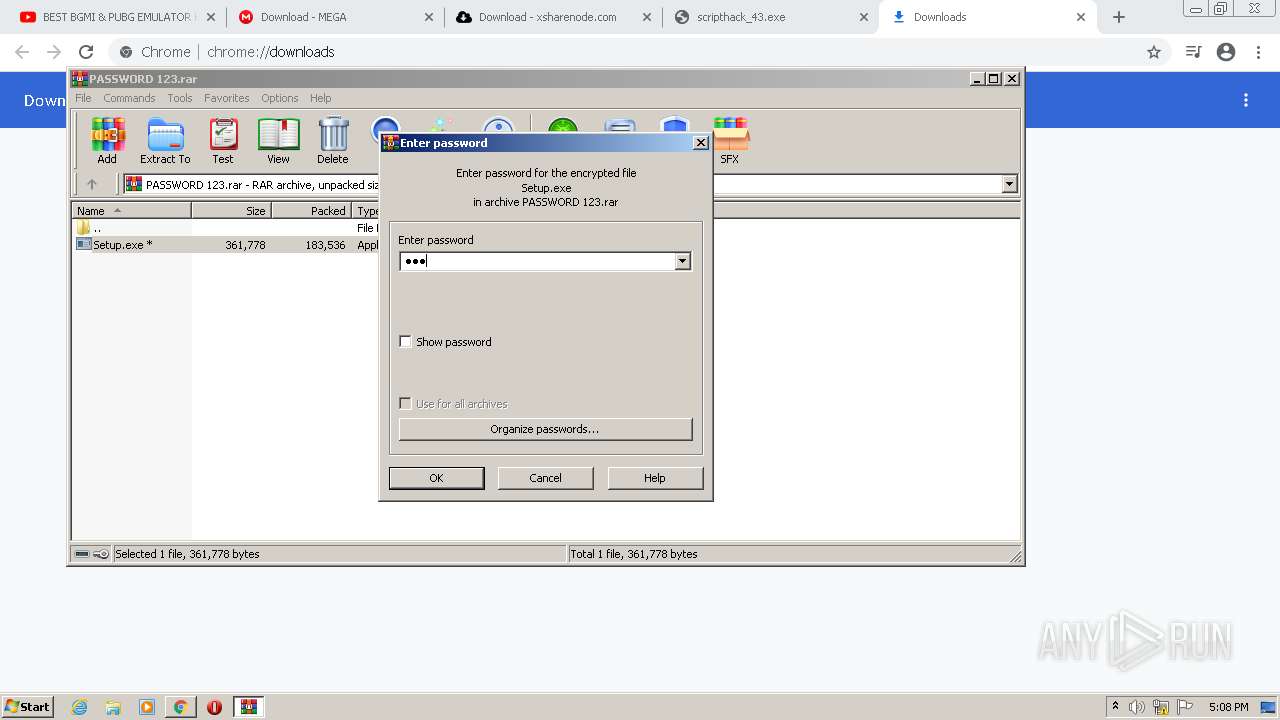Click the 5:08 PM taskbar clock

[x=1228, y=707]
